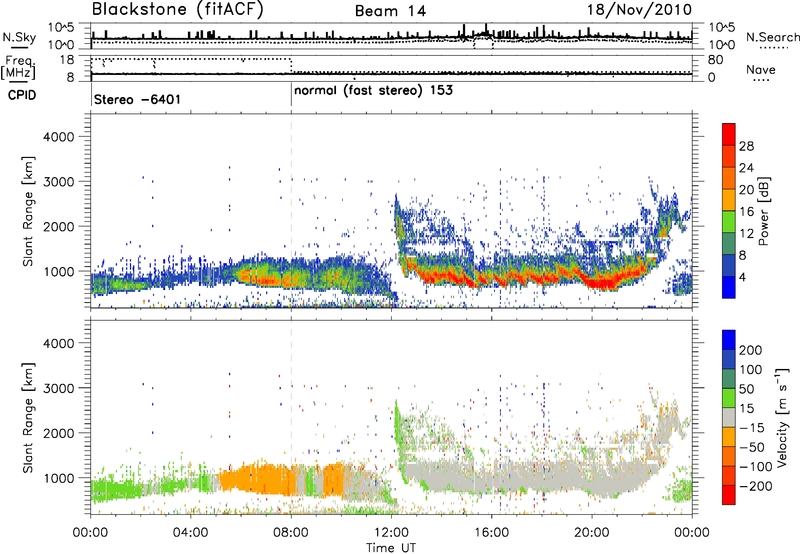Viewport: 800px width, 554px height.
Task: Click the gray band of Velocity color bar
Action: 729,417
